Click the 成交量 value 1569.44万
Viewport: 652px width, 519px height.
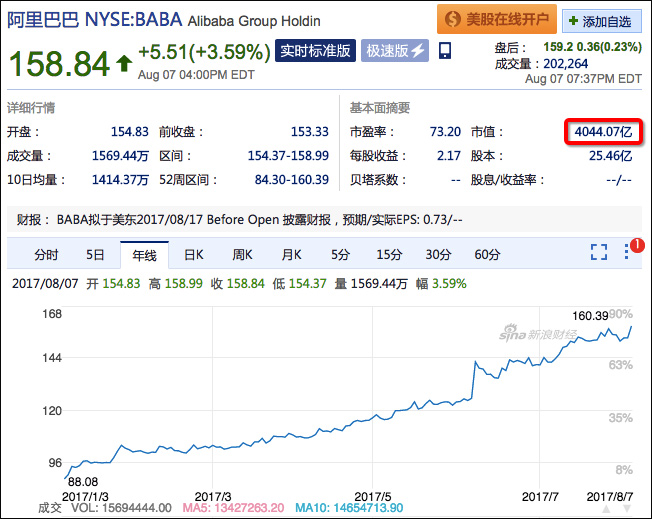120,156
